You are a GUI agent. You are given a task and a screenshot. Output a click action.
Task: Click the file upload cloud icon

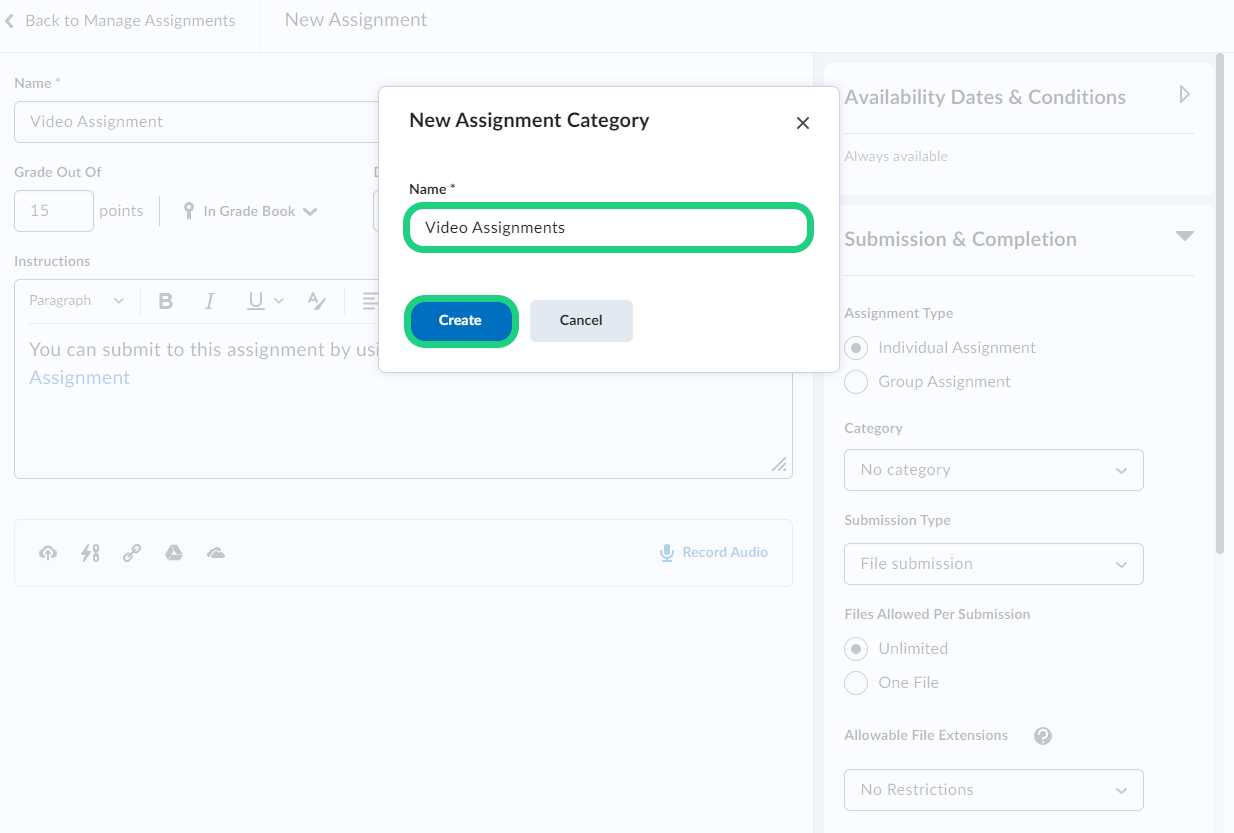tap(48, 553)
